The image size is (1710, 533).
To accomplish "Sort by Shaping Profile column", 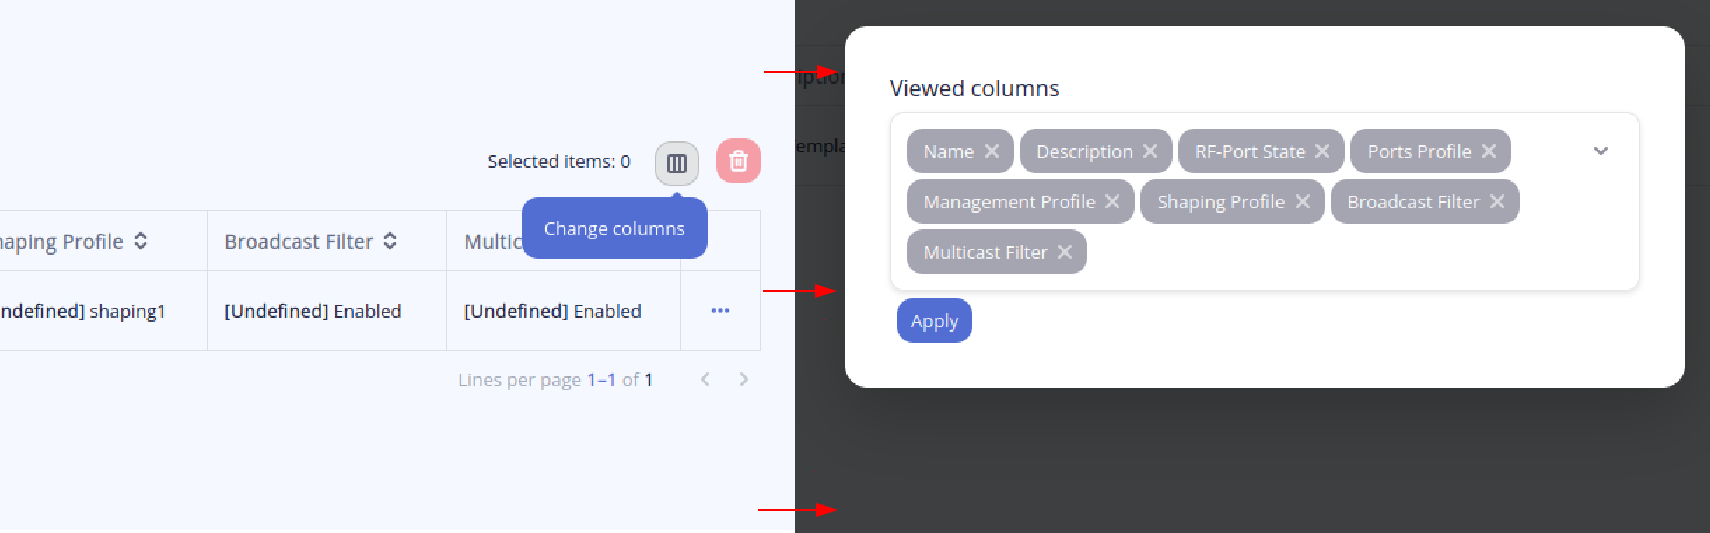I will pos(141,241).
